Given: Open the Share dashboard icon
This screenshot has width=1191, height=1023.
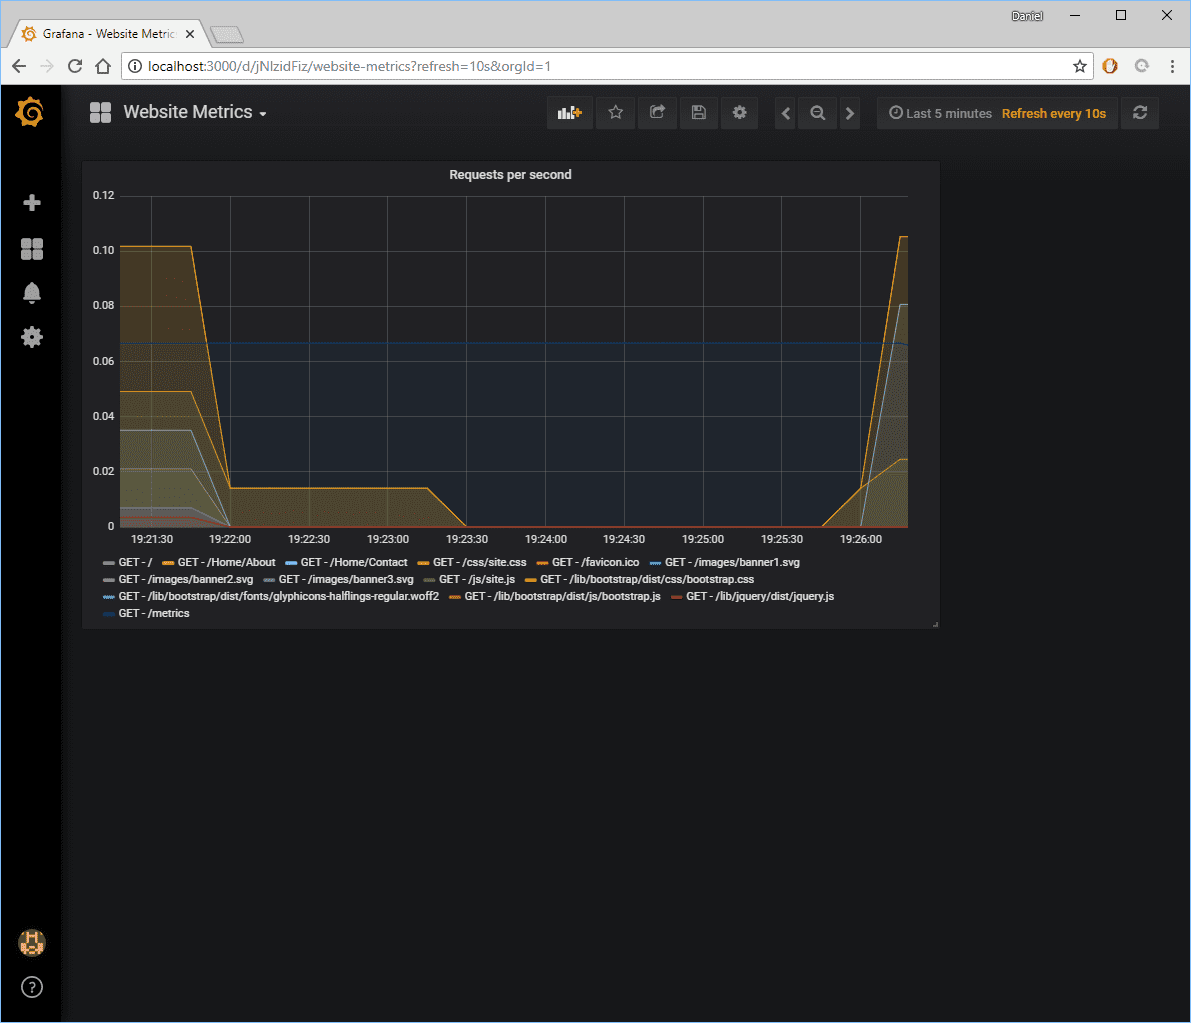Looking at the screenshot, I should [657, 113].
